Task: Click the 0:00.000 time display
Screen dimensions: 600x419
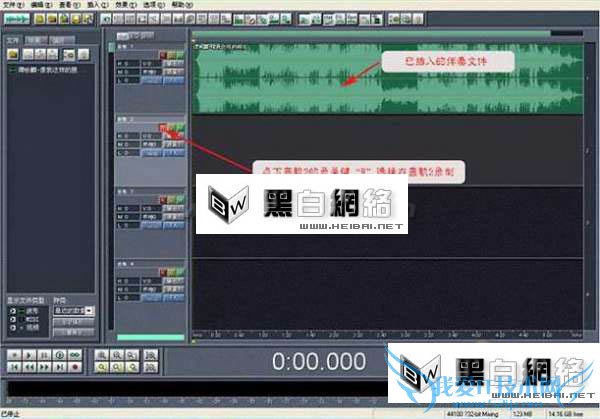Action: (319, 361)
